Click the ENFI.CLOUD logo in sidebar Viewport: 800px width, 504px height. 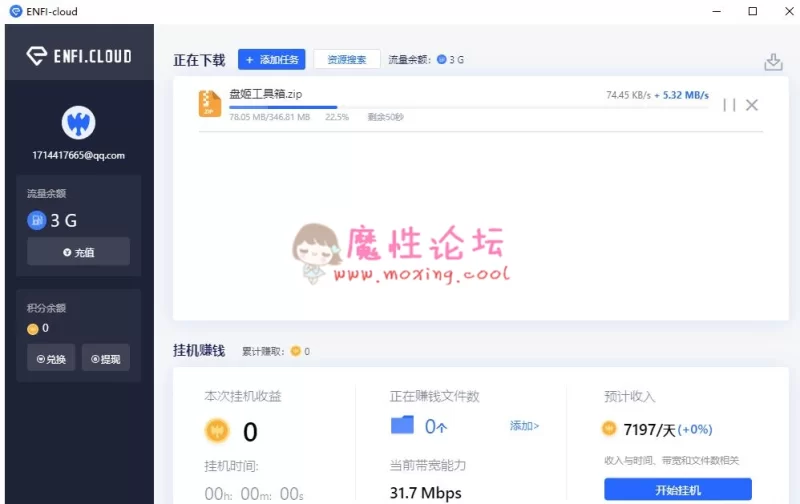click(x=79, y=56)
